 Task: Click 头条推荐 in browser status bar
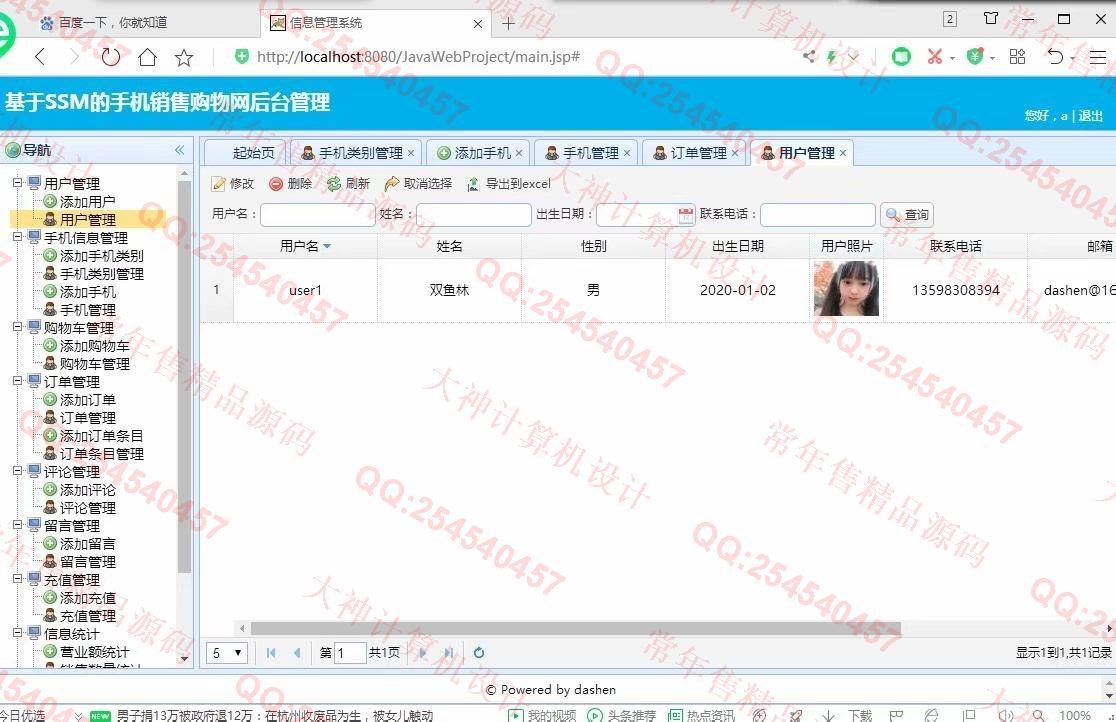pyautogui.click(x=621, y=715)
